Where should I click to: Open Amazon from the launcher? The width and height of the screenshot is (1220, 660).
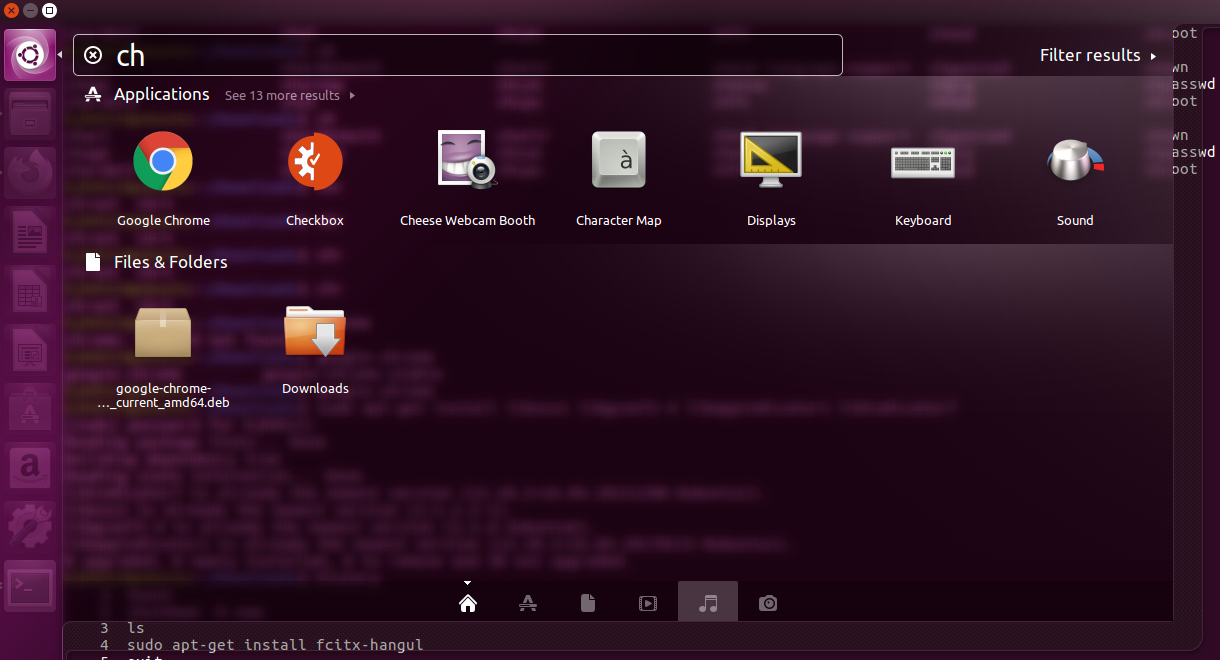click(30, 467)
